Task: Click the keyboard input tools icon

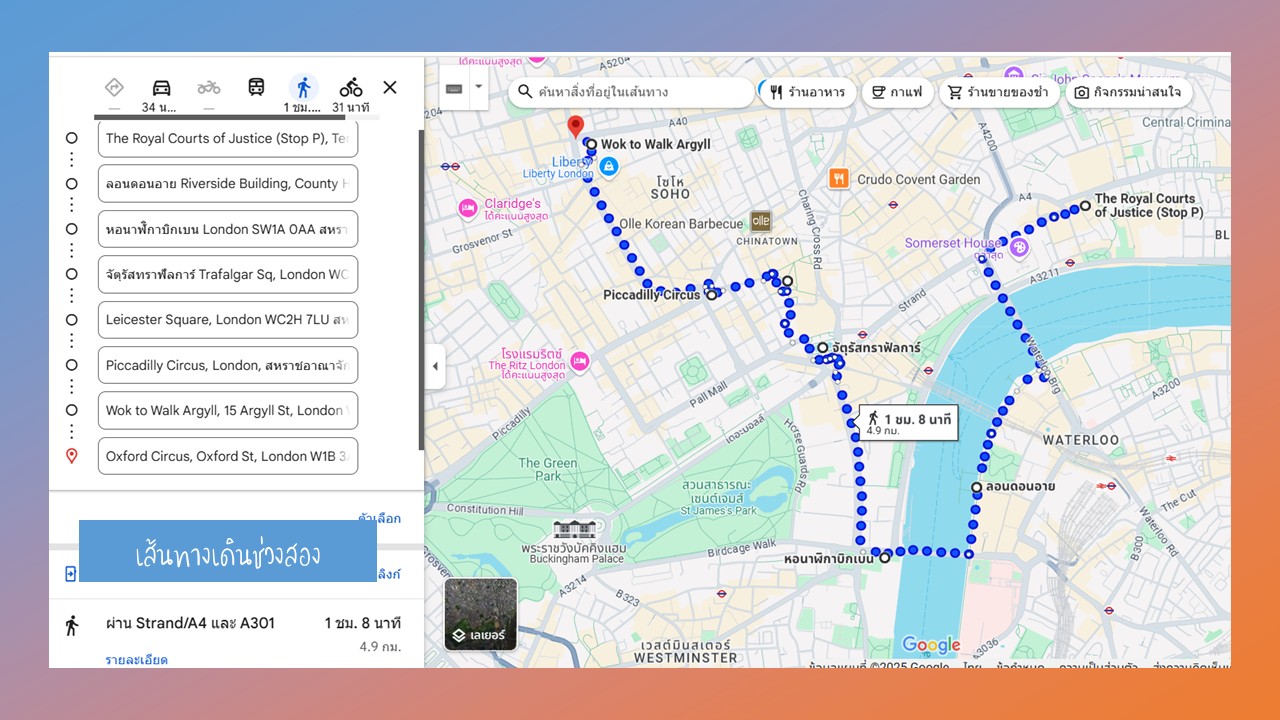Action: (x=454, y=88)
